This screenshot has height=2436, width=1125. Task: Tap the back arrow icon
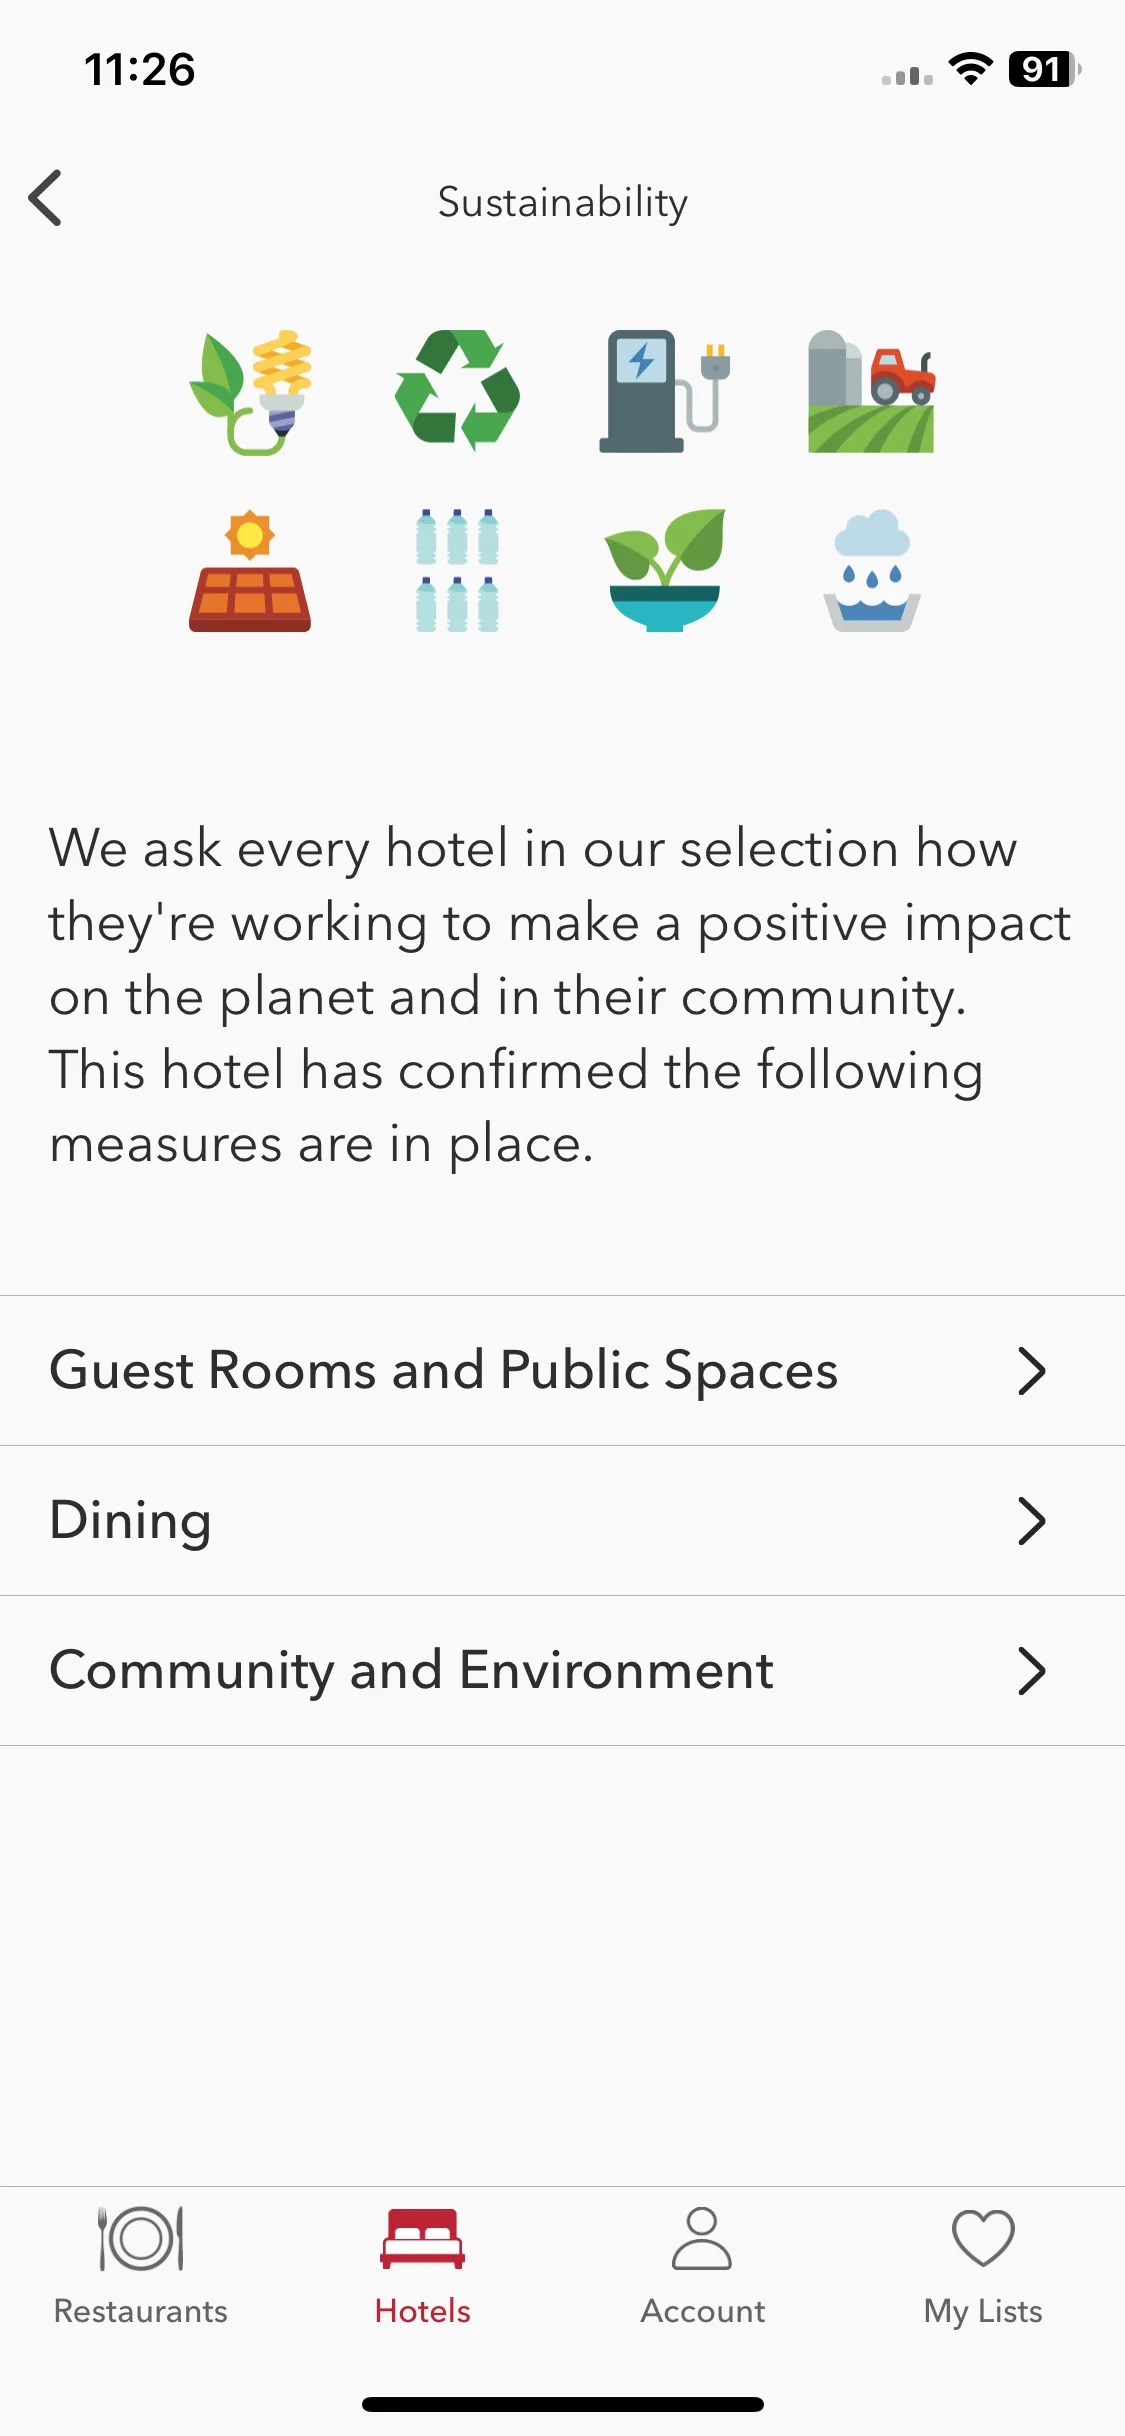46,198
